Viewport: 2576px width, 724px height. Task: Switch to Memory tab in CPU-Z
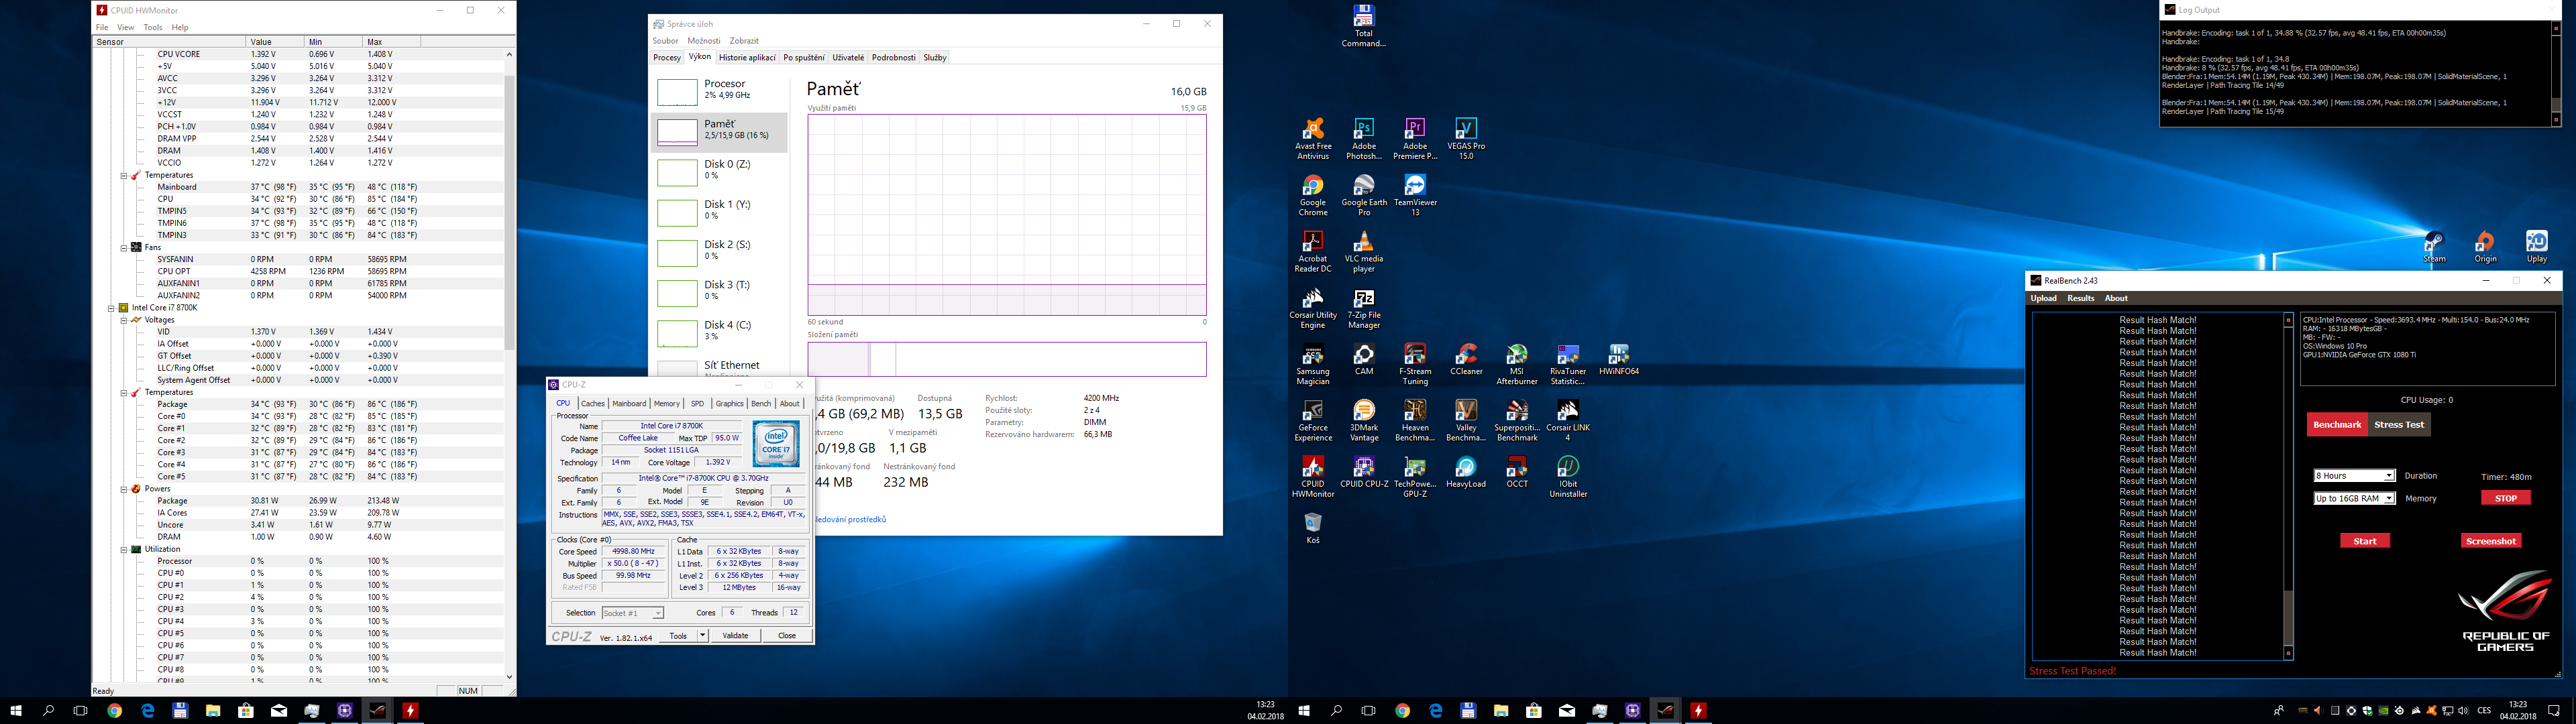click(x=666, y=404)
